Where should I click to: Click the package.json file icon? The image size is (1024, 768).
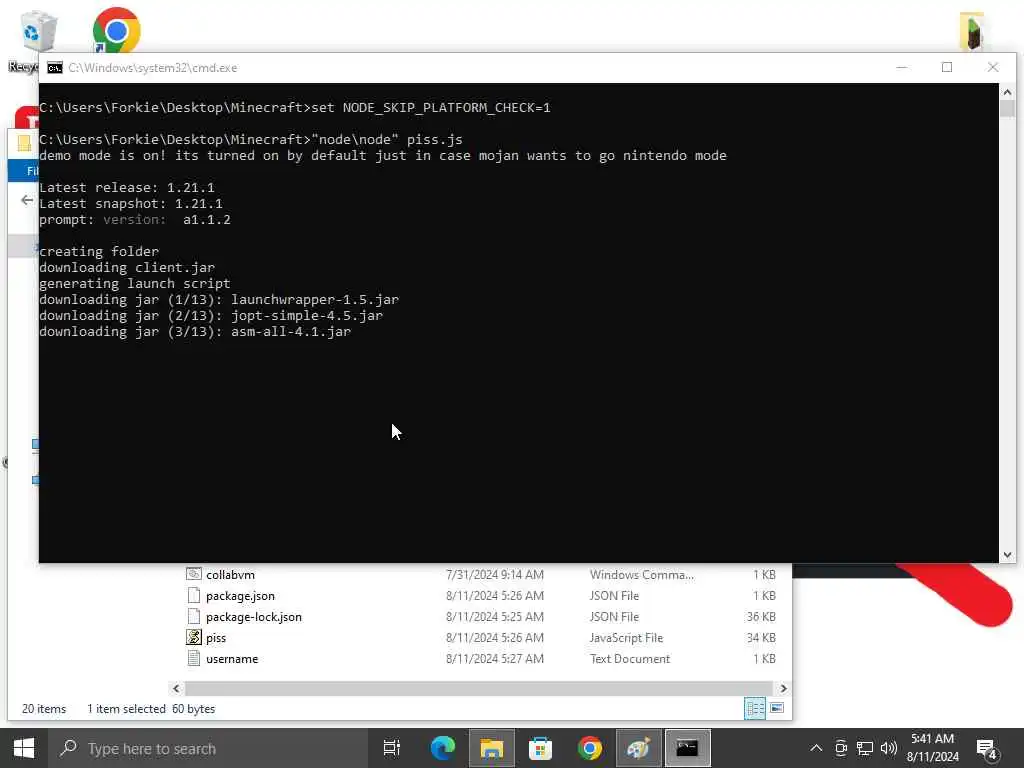pos(194,595)
